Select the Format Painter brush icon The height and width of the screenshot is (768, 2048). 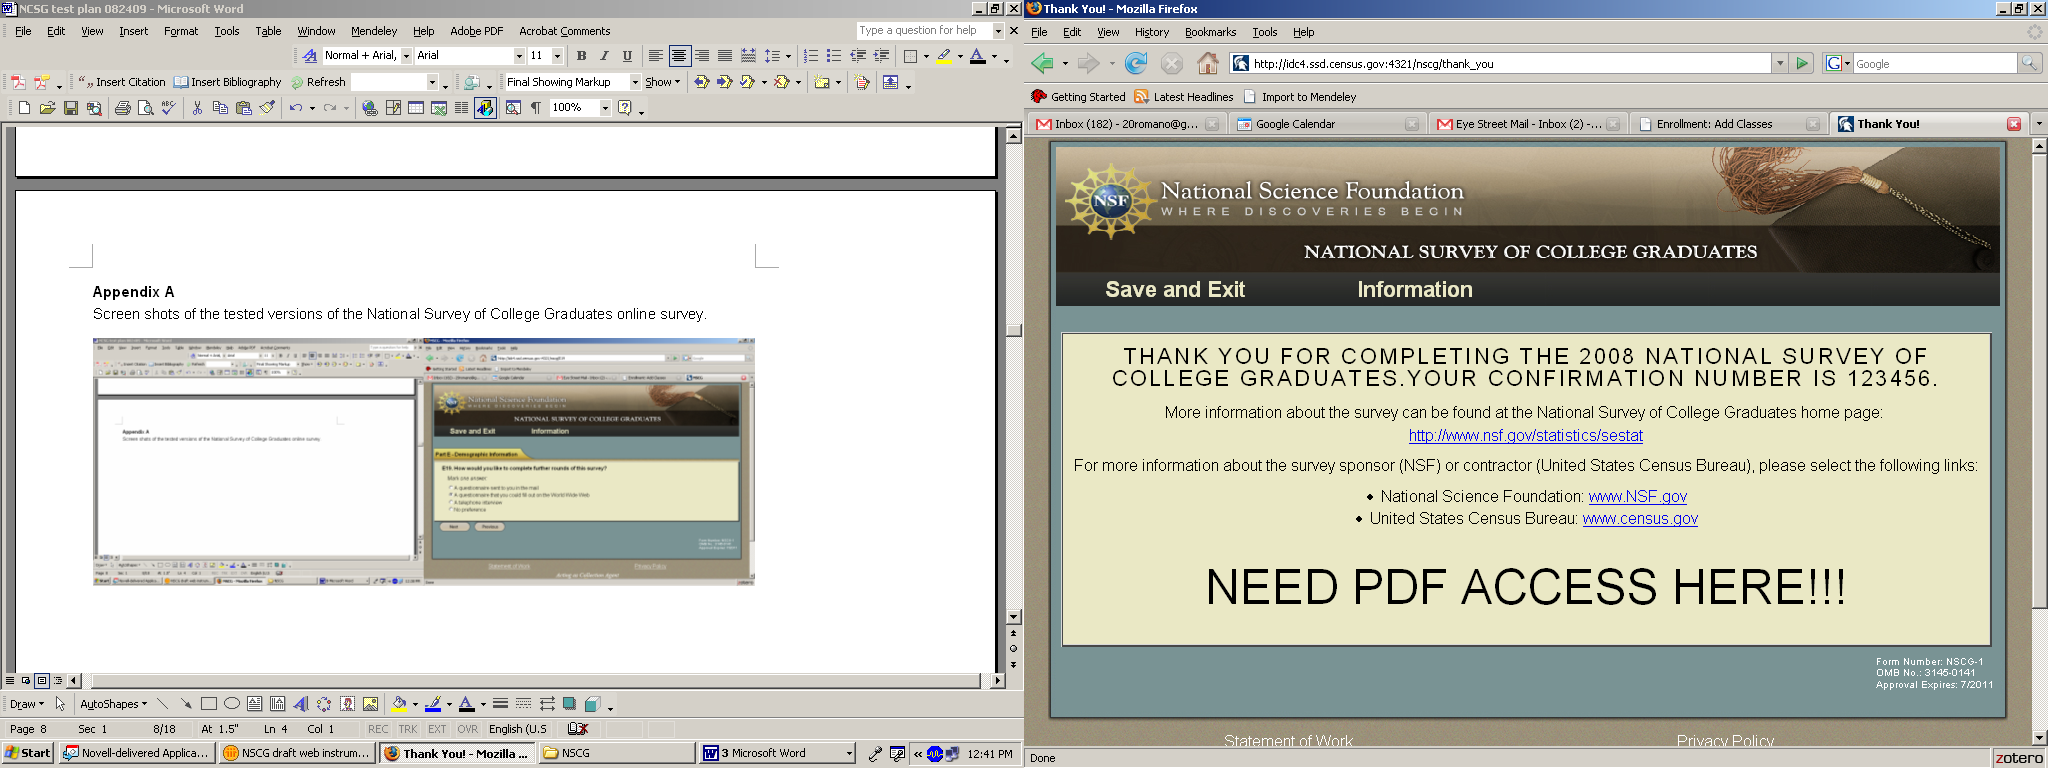tap(267, 108)
